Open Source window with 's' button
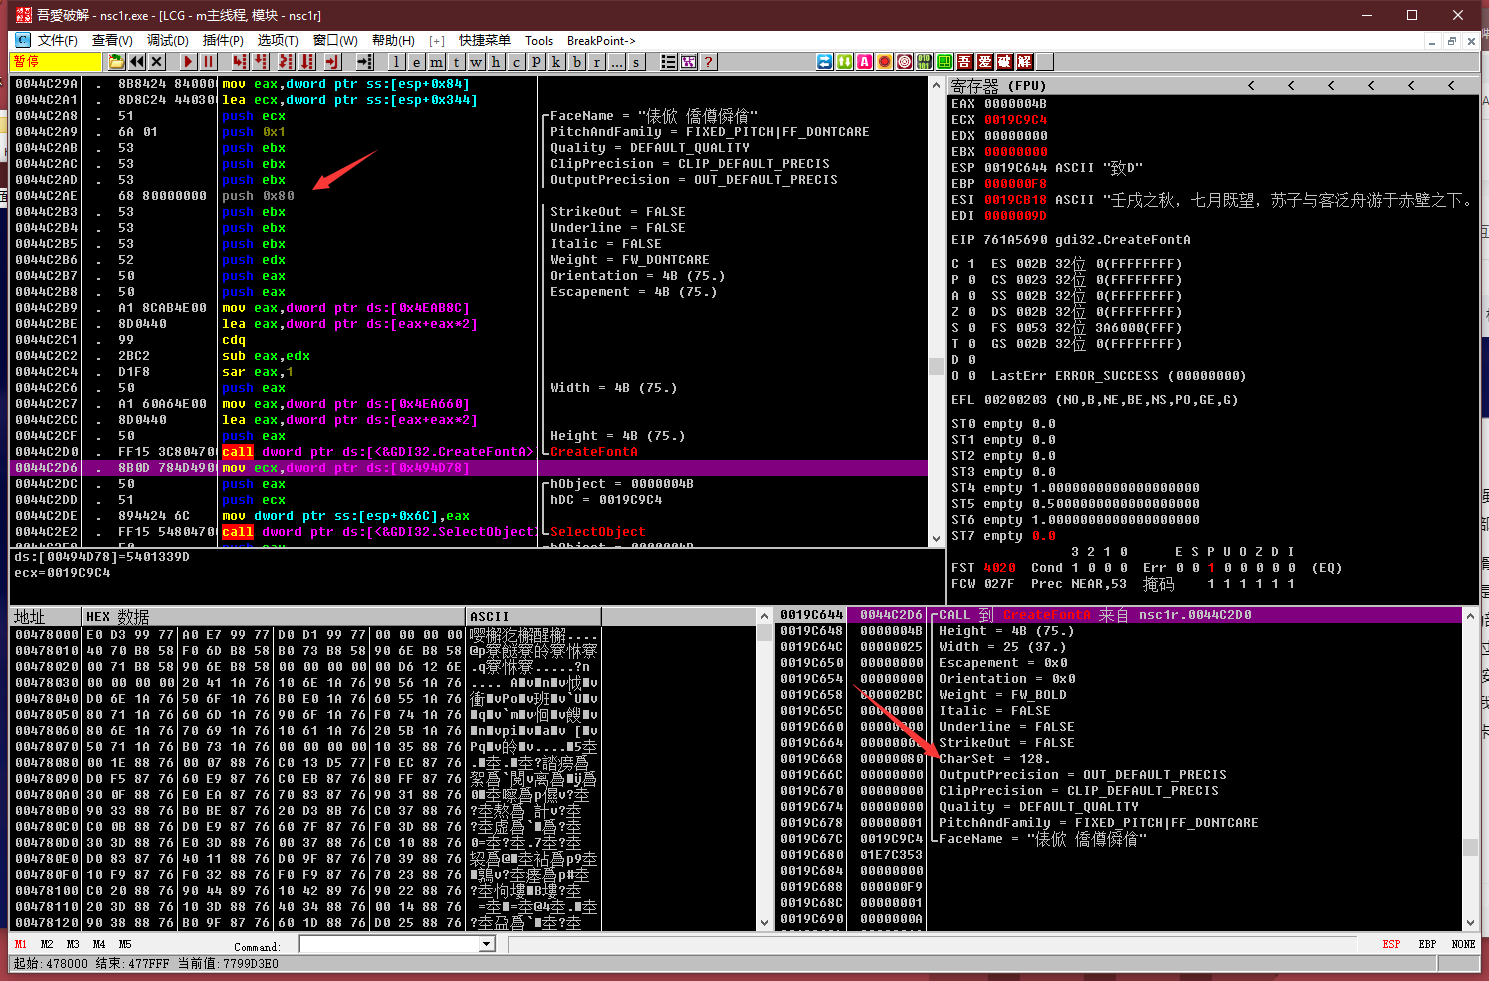The image size is (1489, 981). (636, 62)
